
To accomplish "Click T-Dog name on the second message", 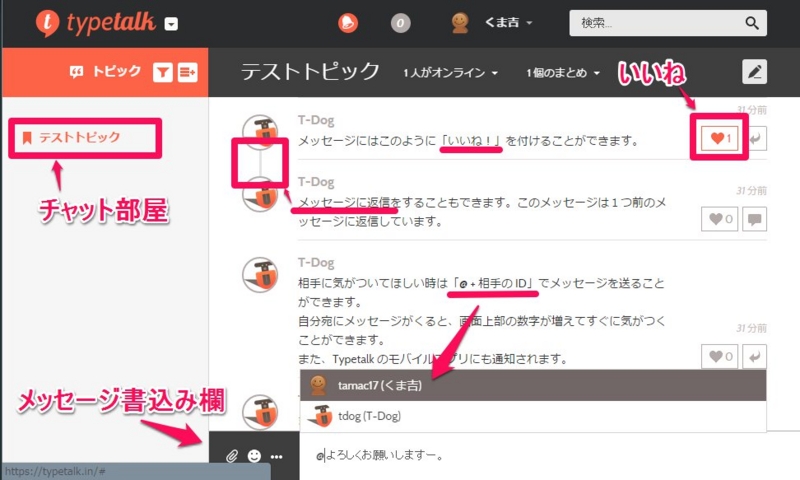I will pyautogui.click(x=316, y=182).
